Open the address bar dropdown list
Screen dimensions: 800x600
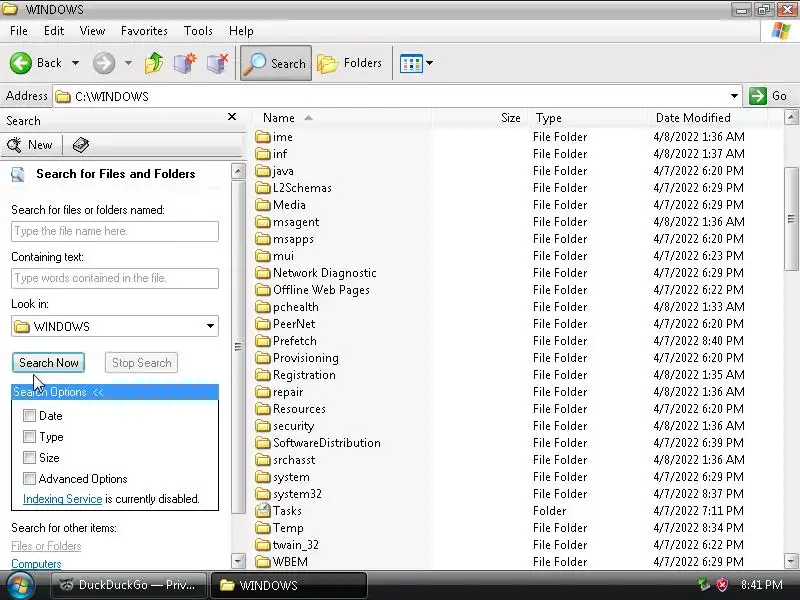point(734,96)
